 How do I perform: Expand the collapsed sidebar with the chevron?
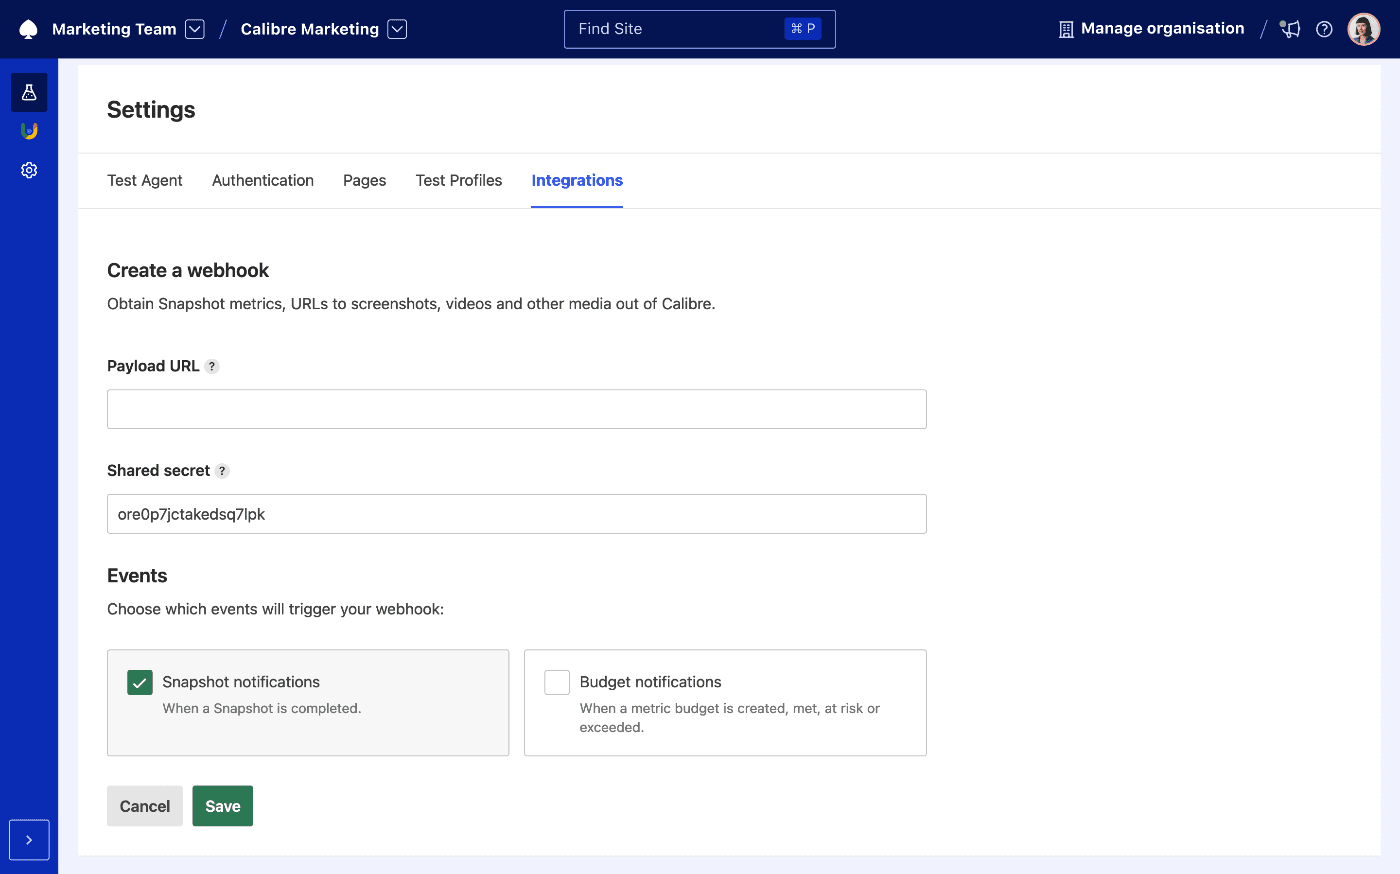29,839
